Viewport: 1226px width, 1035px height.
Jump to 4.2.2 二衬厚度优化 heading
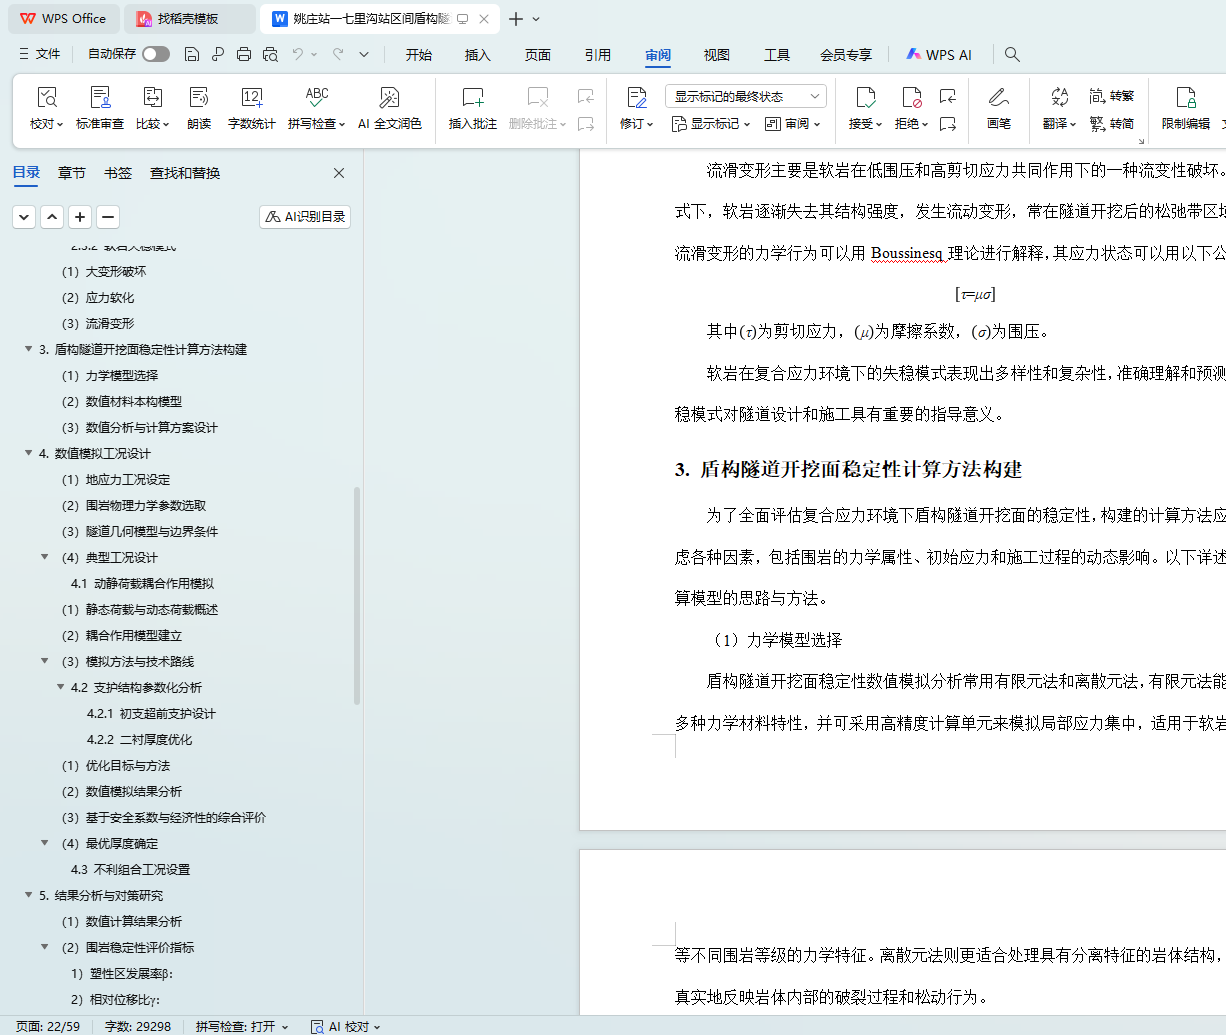(x=139, y=739)
